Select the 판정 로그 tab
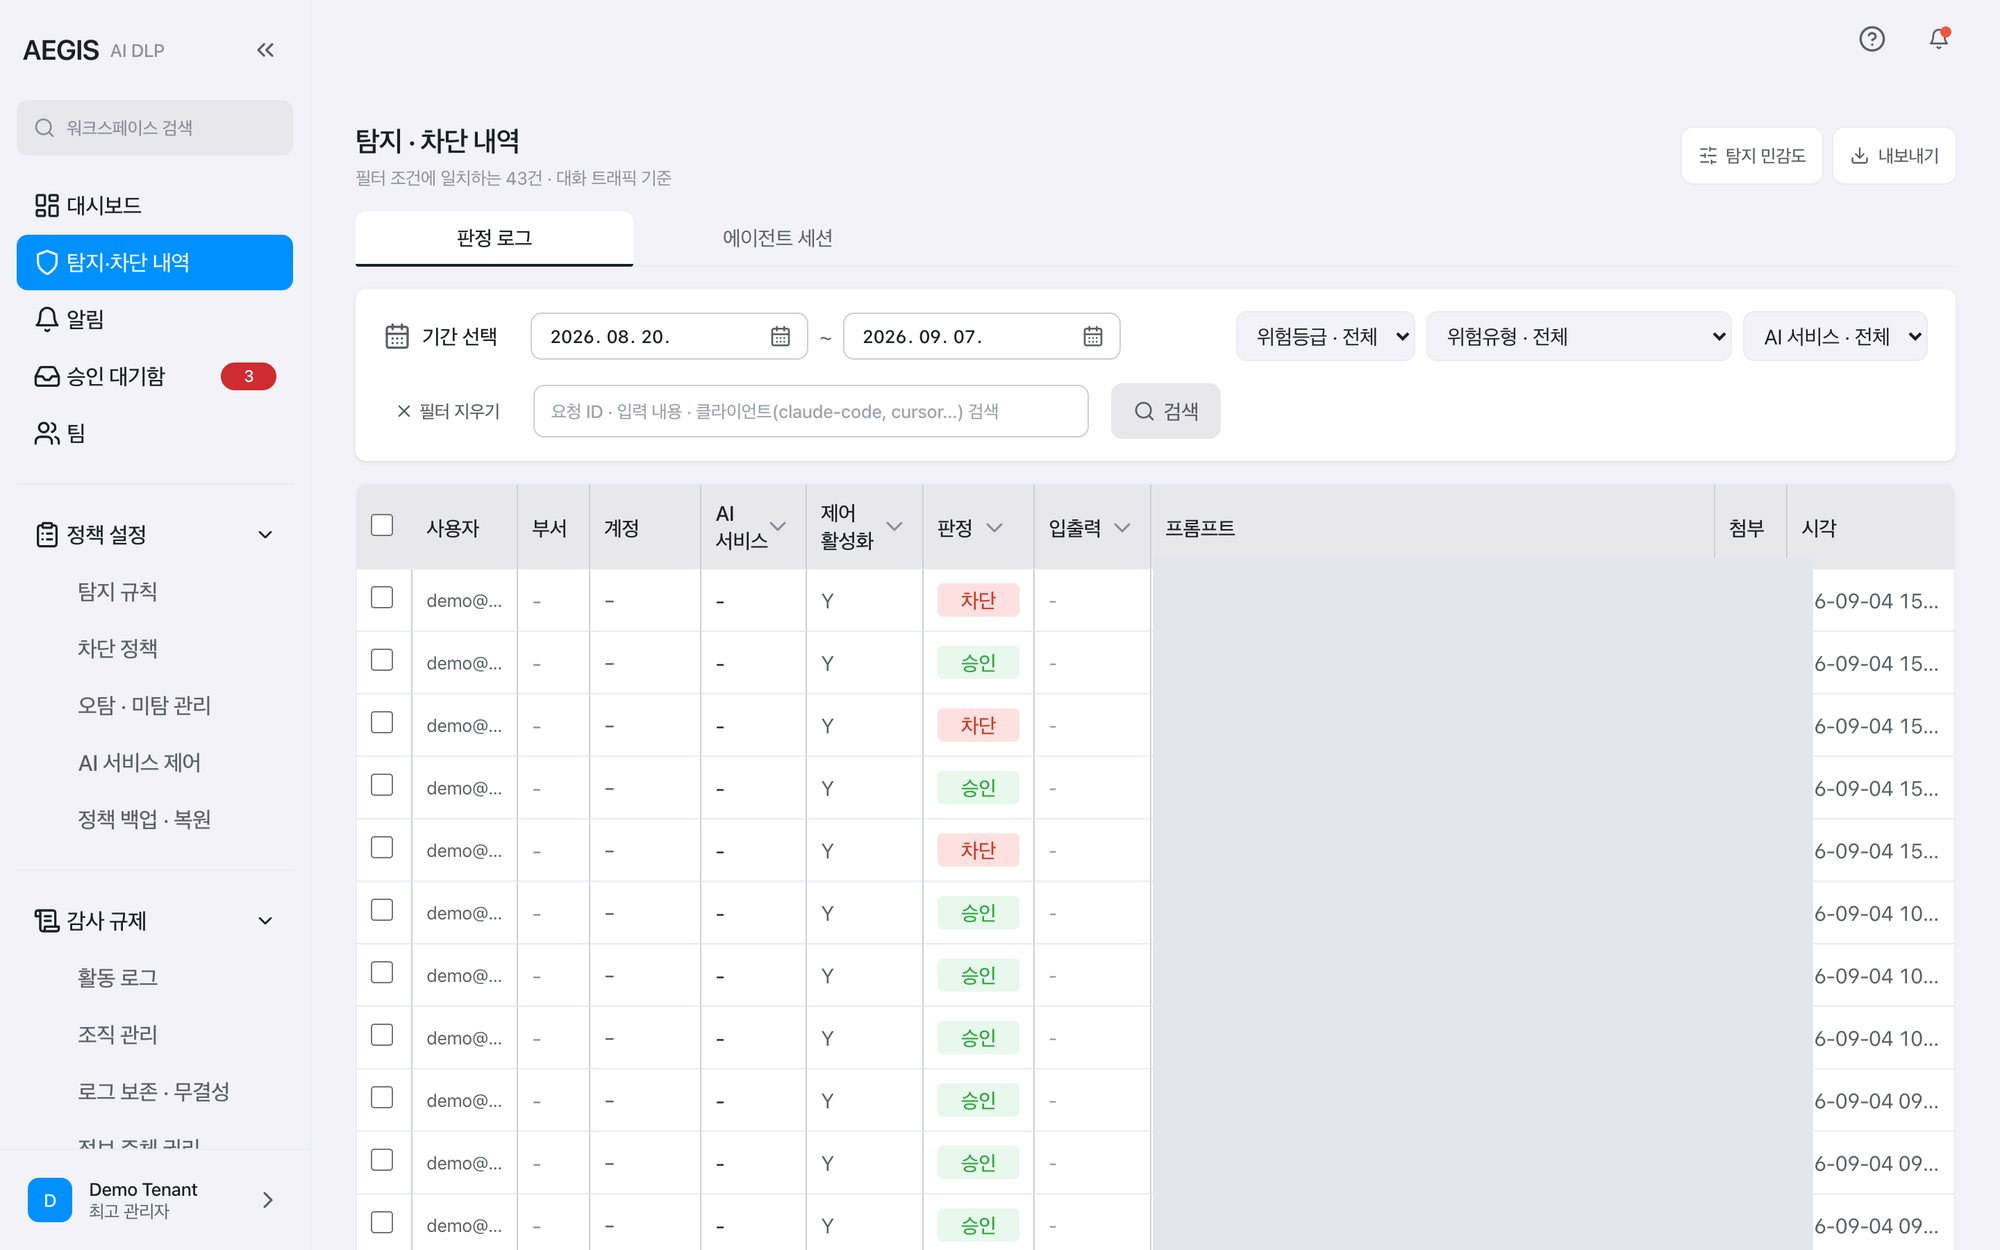The width and height of the screenshot is (2000, 1250). (x=494, y=238)
